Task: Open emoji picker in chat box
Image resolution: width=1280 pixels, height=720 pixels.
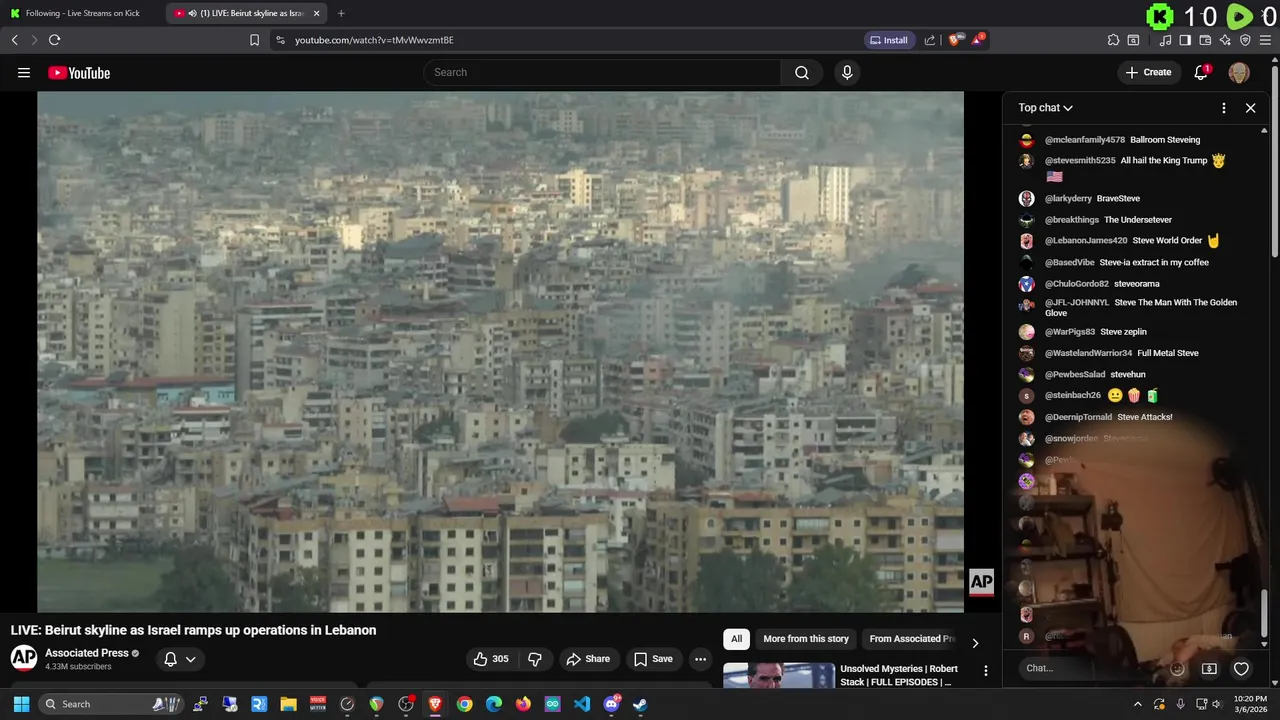Action: pyautogui.click(x=1177, y=669)
